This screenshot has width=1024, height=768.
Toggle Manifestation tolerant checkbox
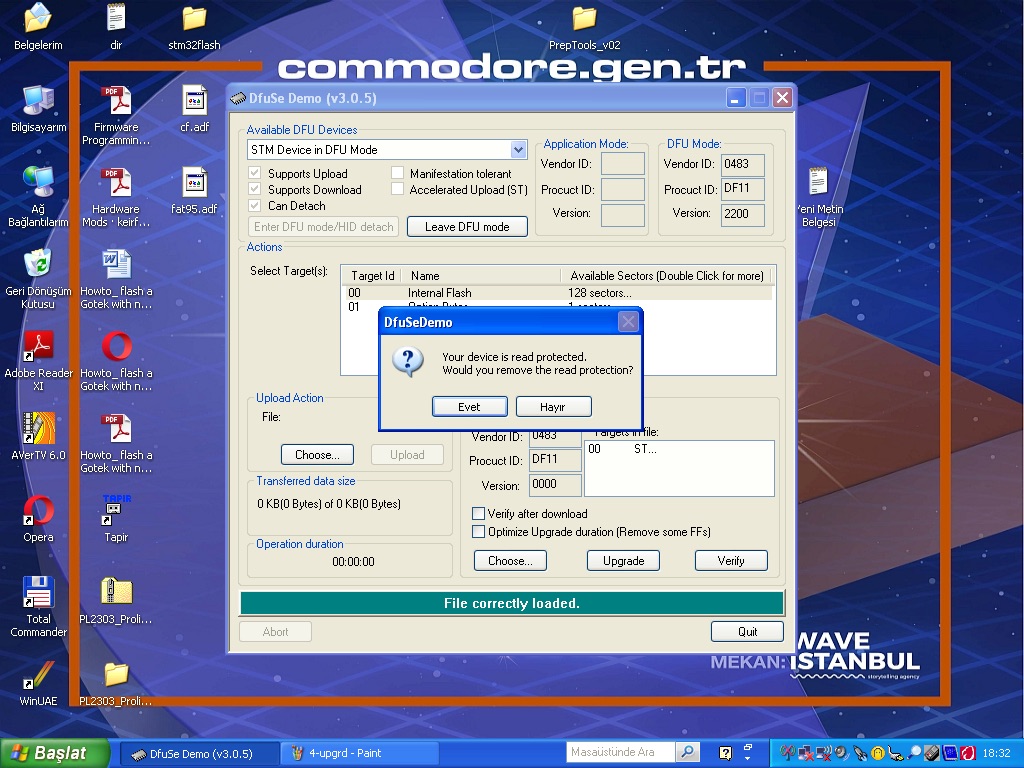[x=398, y=173]
